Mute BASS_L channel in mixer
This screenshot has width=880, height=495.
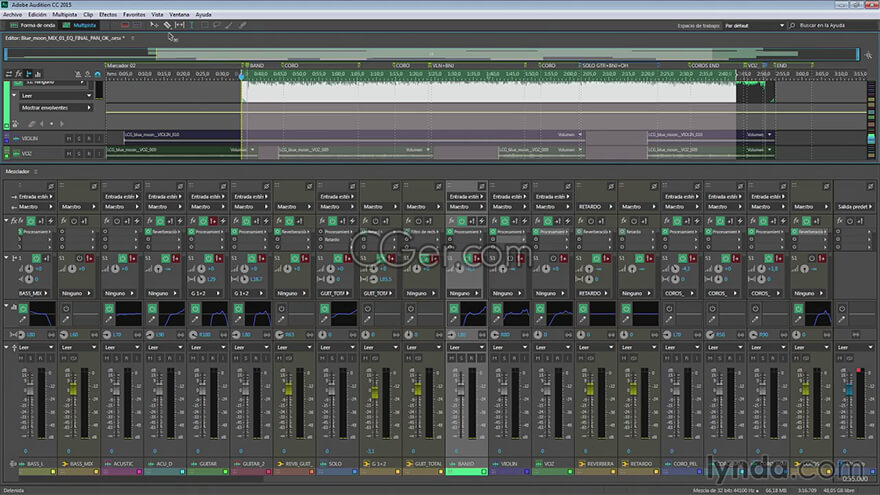[21, 358]
